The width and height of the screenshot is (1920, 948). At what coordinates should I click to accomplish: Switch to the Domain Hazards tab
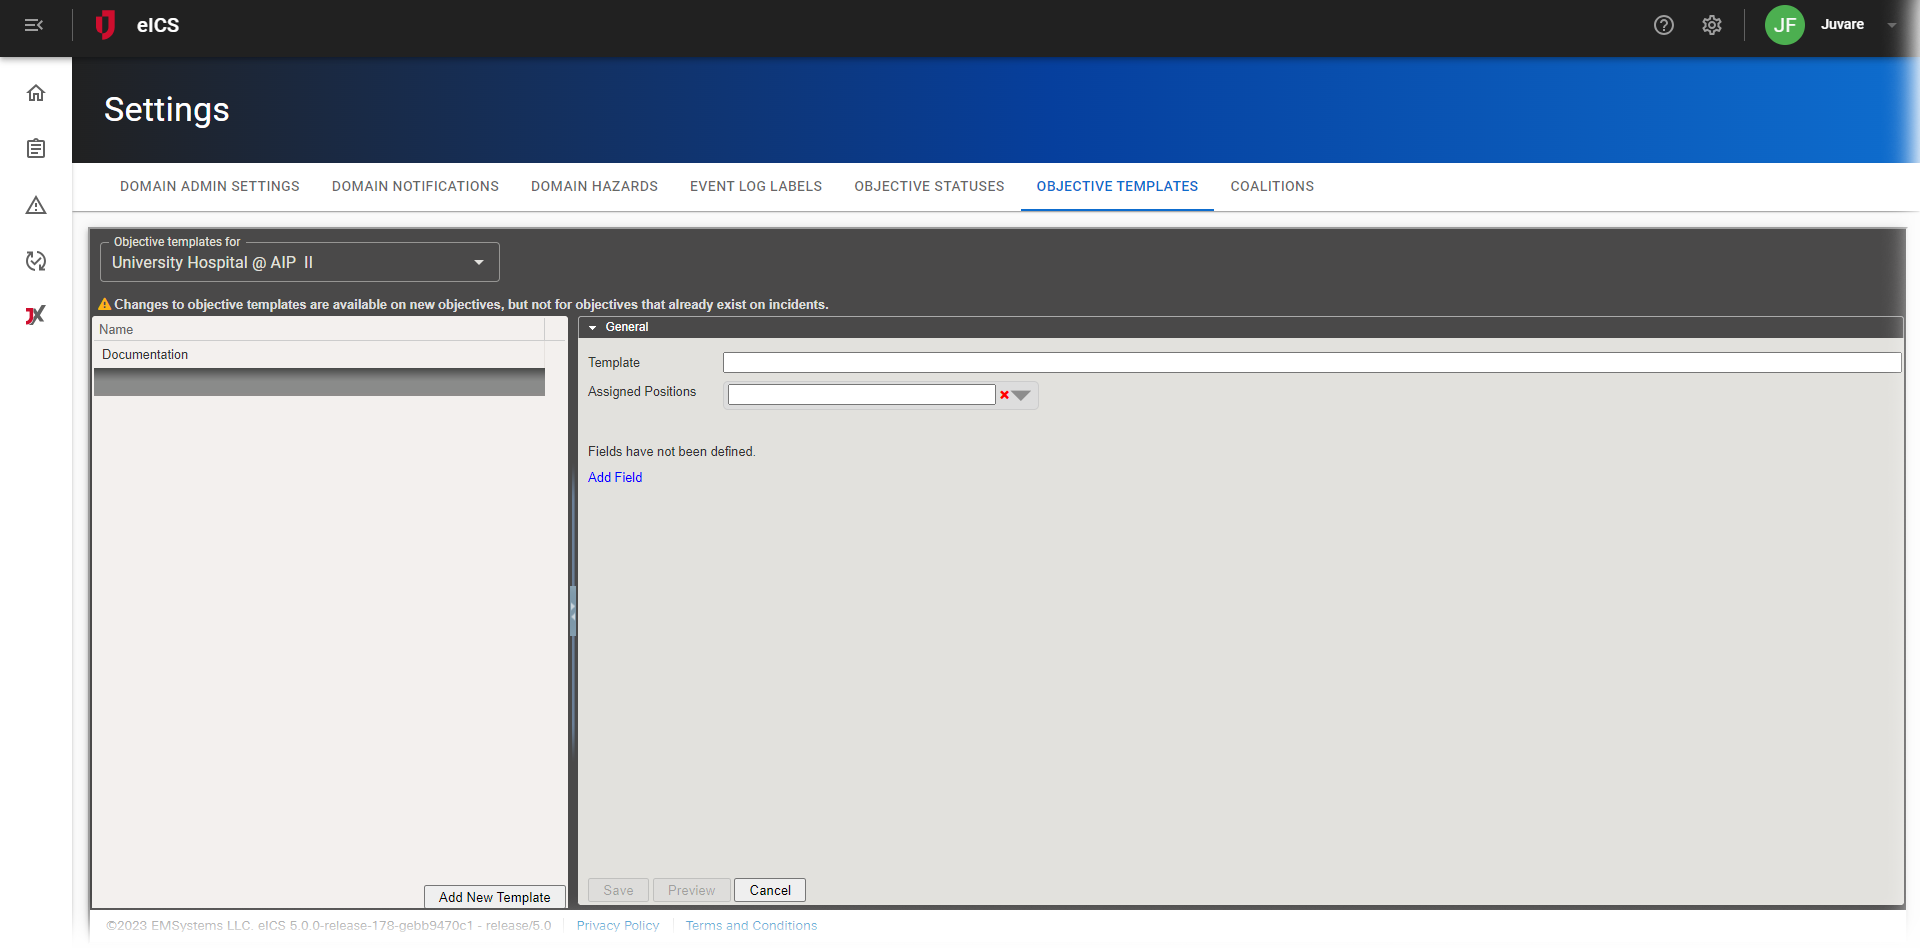tap(594, 186)
